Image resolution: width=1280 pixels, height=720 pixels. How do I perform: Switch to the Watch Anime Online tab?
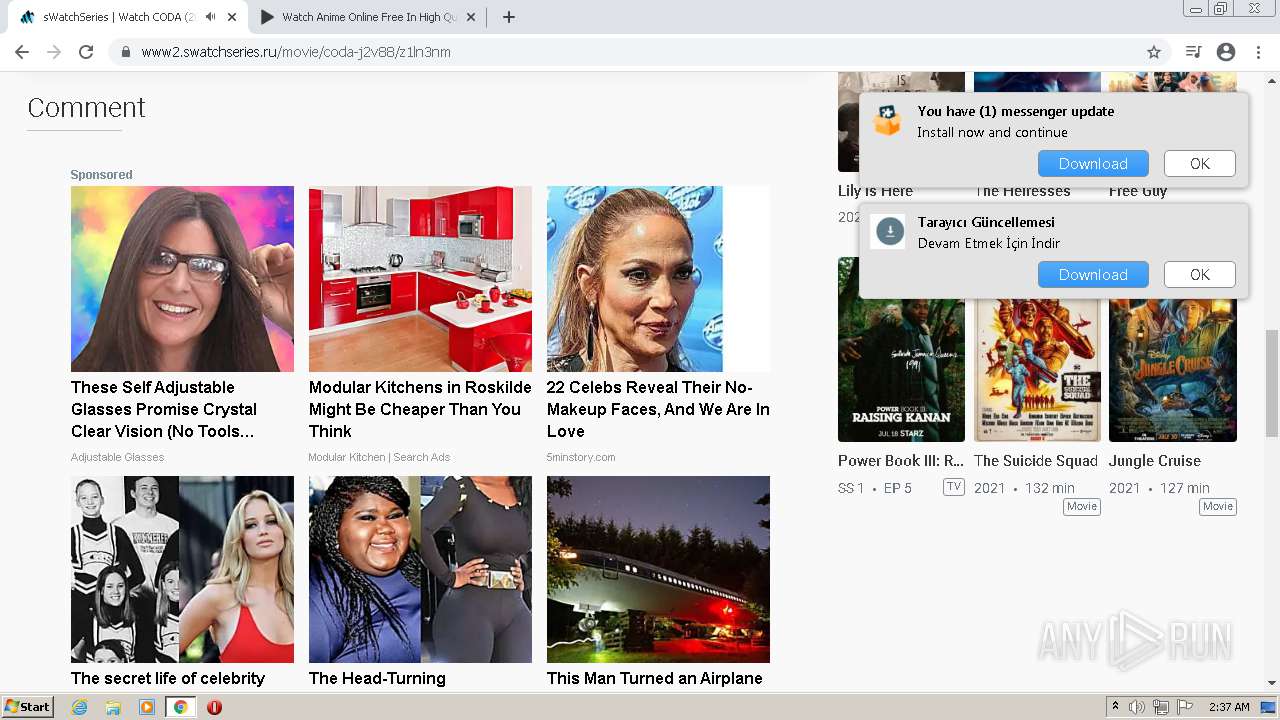point(368,17)
